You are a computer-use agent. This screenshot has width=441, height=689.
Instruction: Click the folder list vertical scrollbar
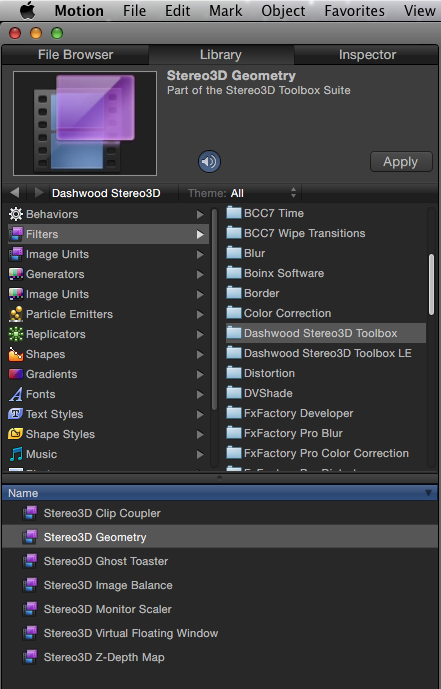tap(431, 284)
